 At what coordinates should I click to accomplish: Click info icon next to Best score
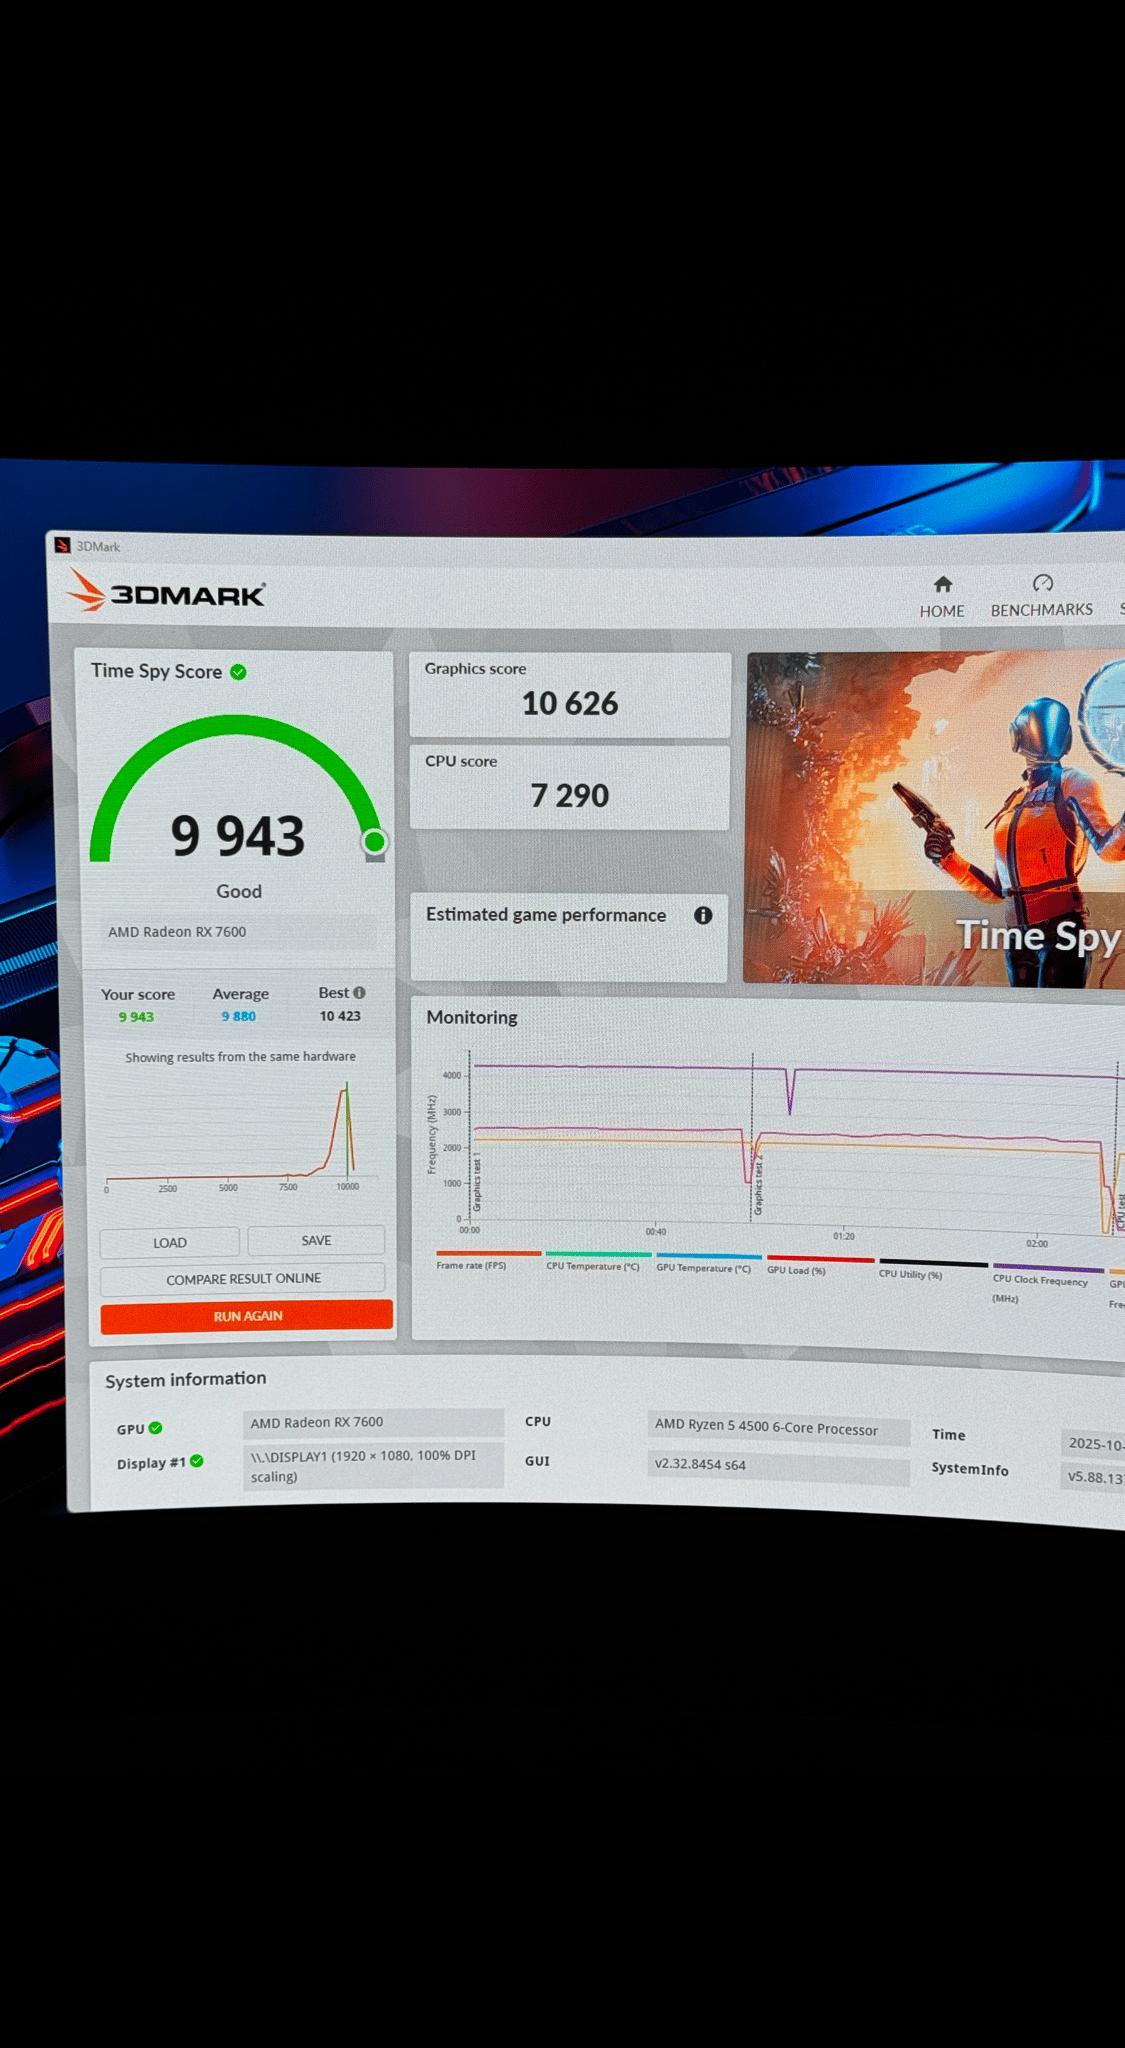tap(359, 992)
